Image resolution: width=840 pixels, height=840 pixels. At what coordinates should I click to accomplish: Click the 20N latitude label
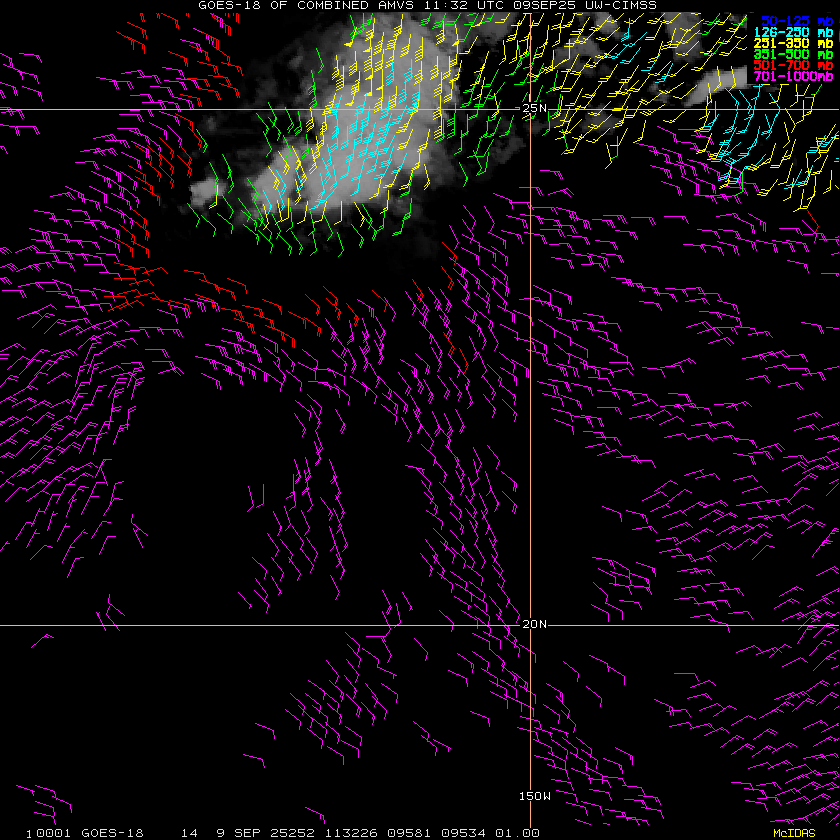click(x=535, y=624)
